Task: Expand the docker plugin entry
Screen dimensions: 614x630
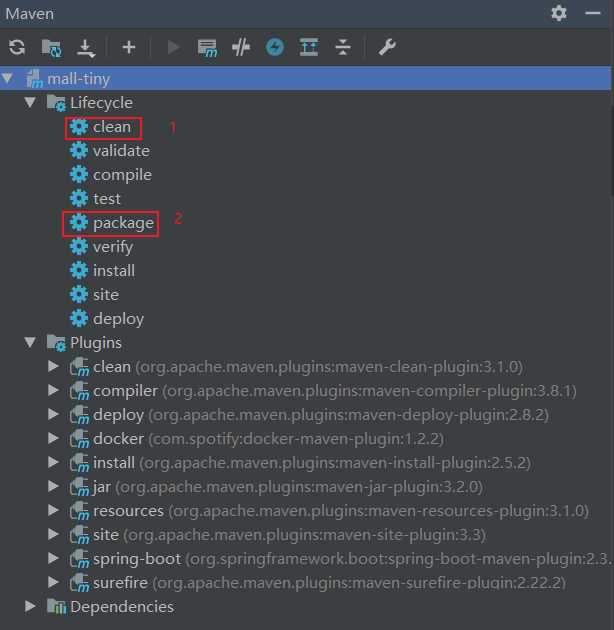Action: click(54, 439)
